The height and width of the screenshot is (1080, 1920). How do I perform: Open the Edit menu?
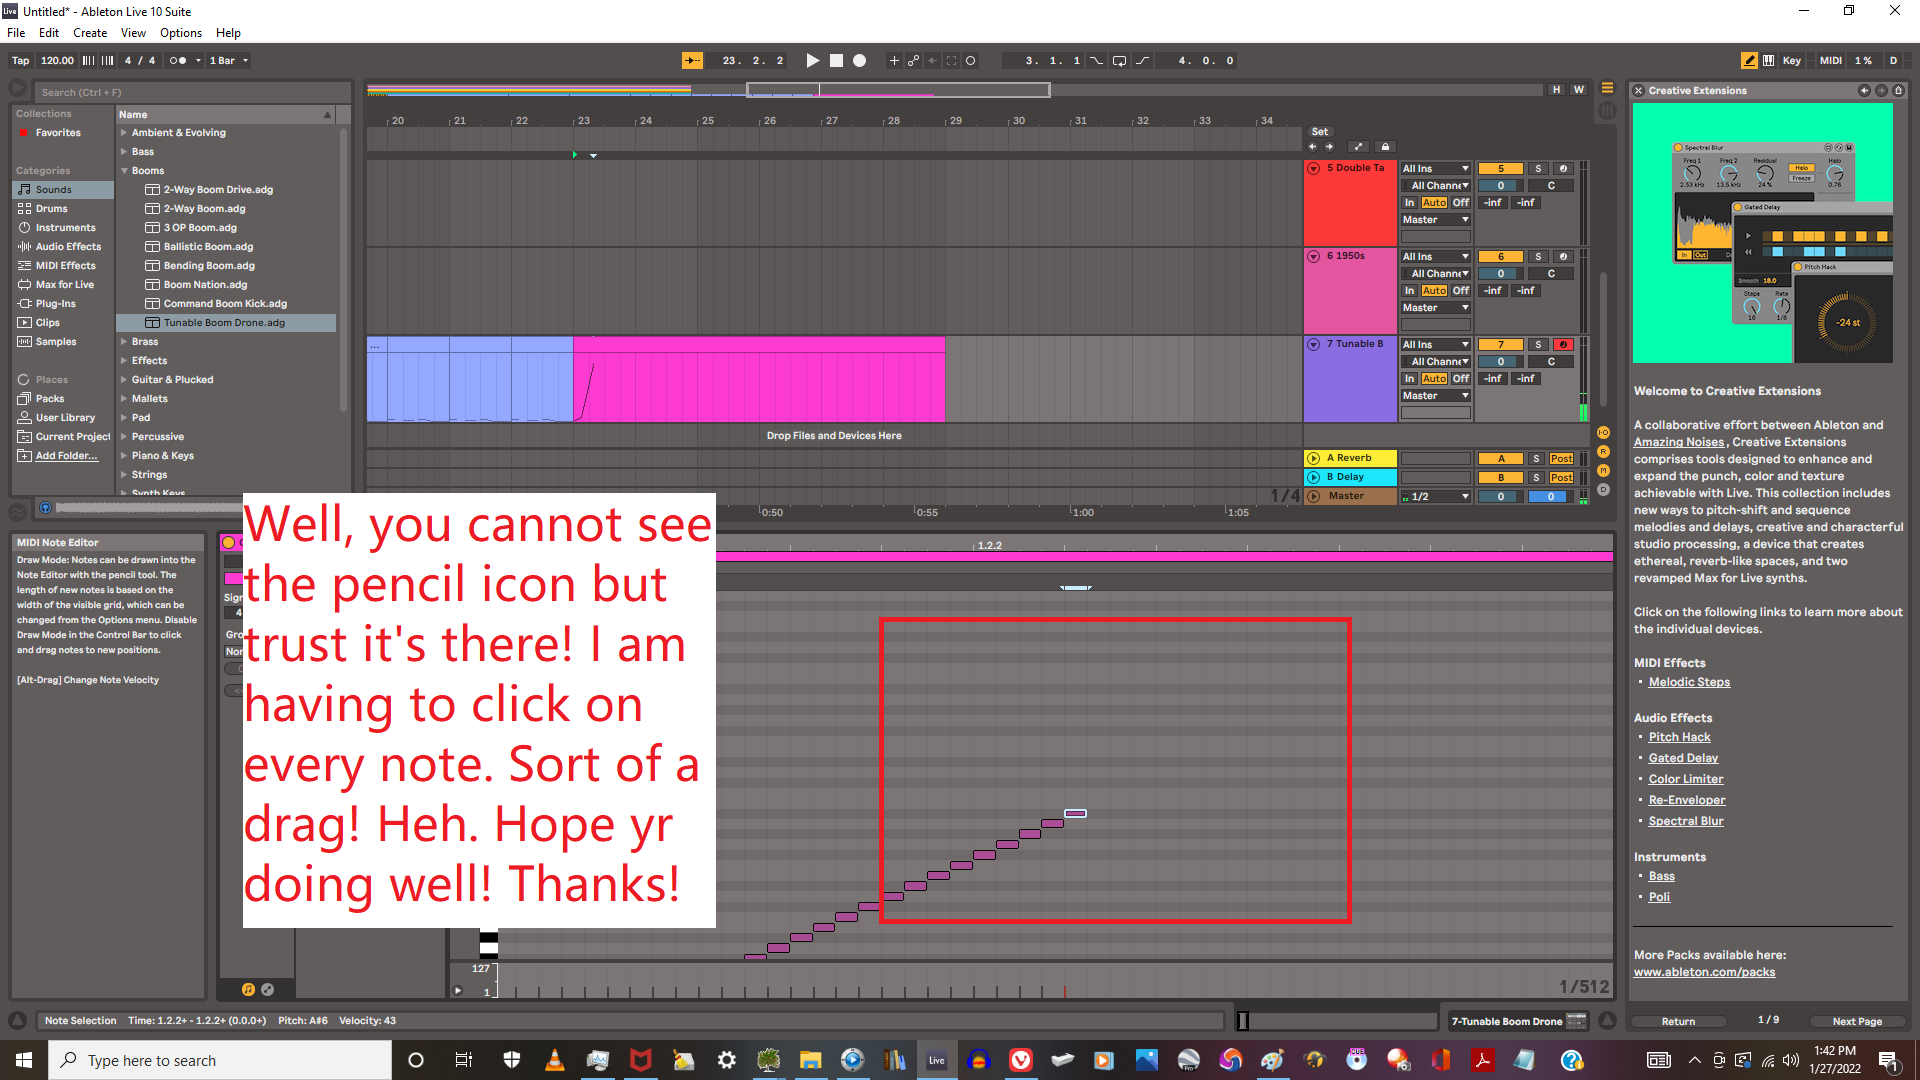[49, 33]
